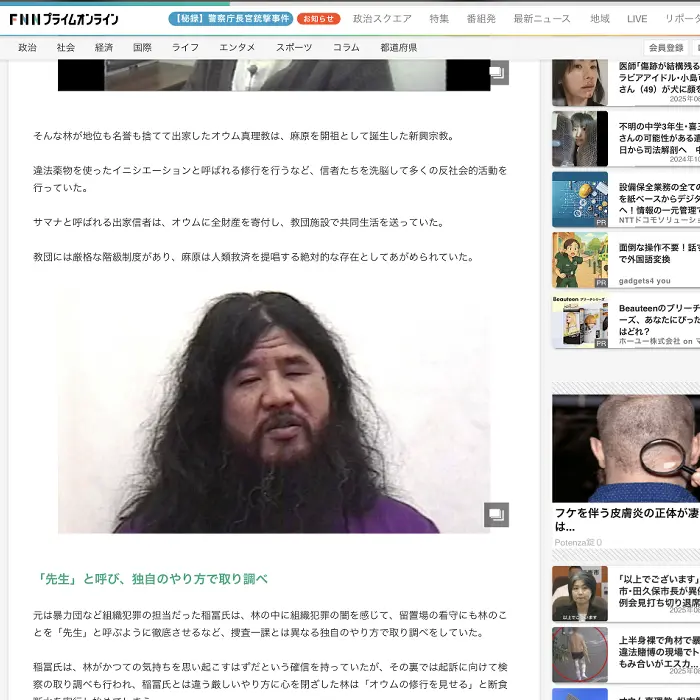700x700 pixels.
Task: Open the scalp magnifier advertisement image
Action: coord(626,448)
